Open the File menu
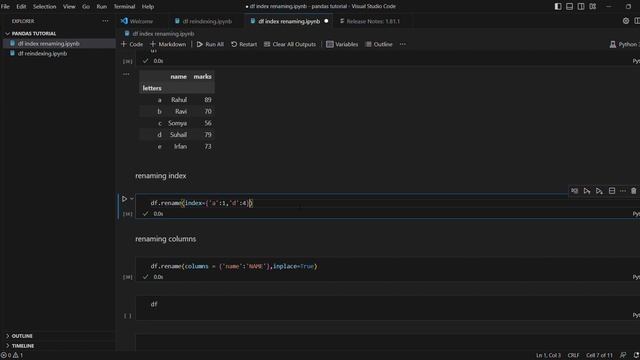The width and height of the screenshot is (640, 360). 5,7
